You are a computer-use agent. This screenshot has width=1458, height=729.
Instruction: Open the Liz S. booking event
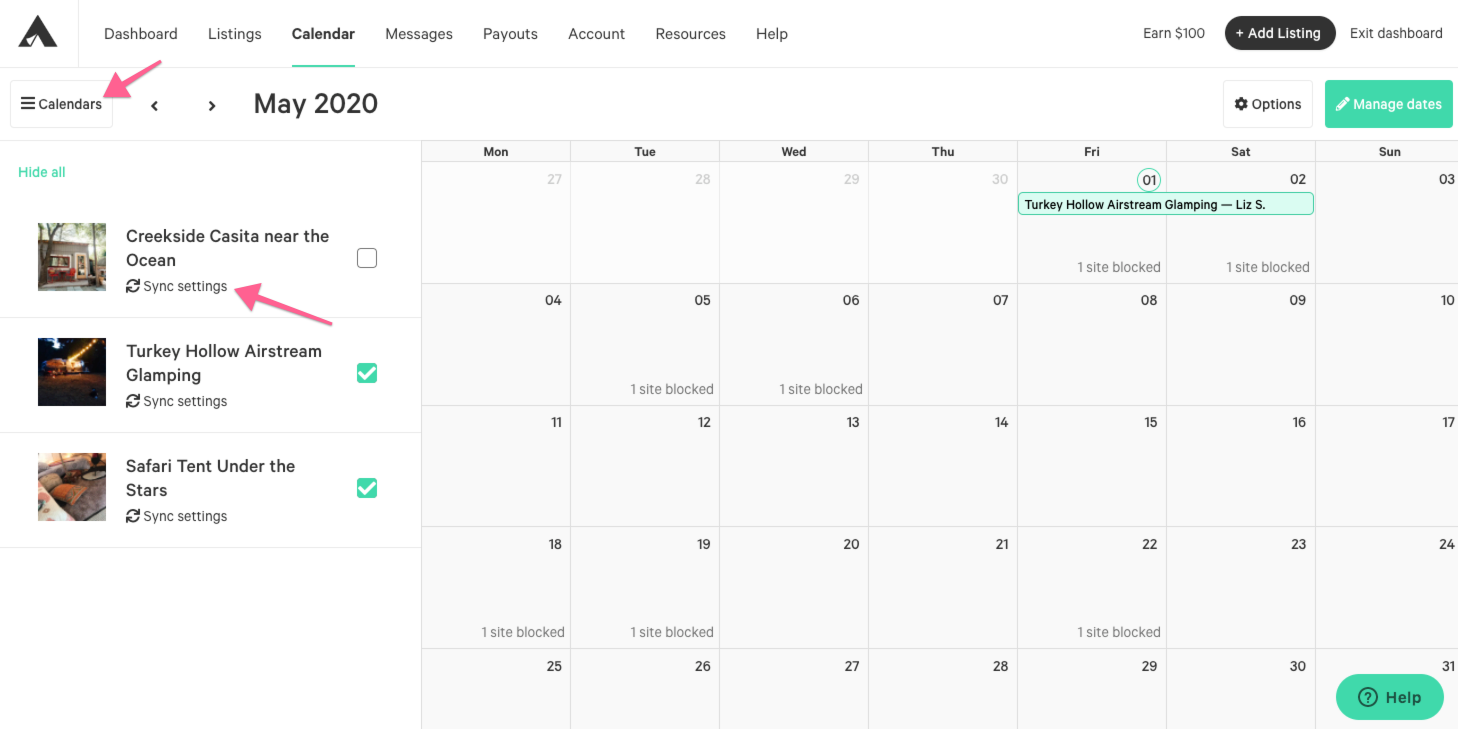click(x=1165, y=204)
